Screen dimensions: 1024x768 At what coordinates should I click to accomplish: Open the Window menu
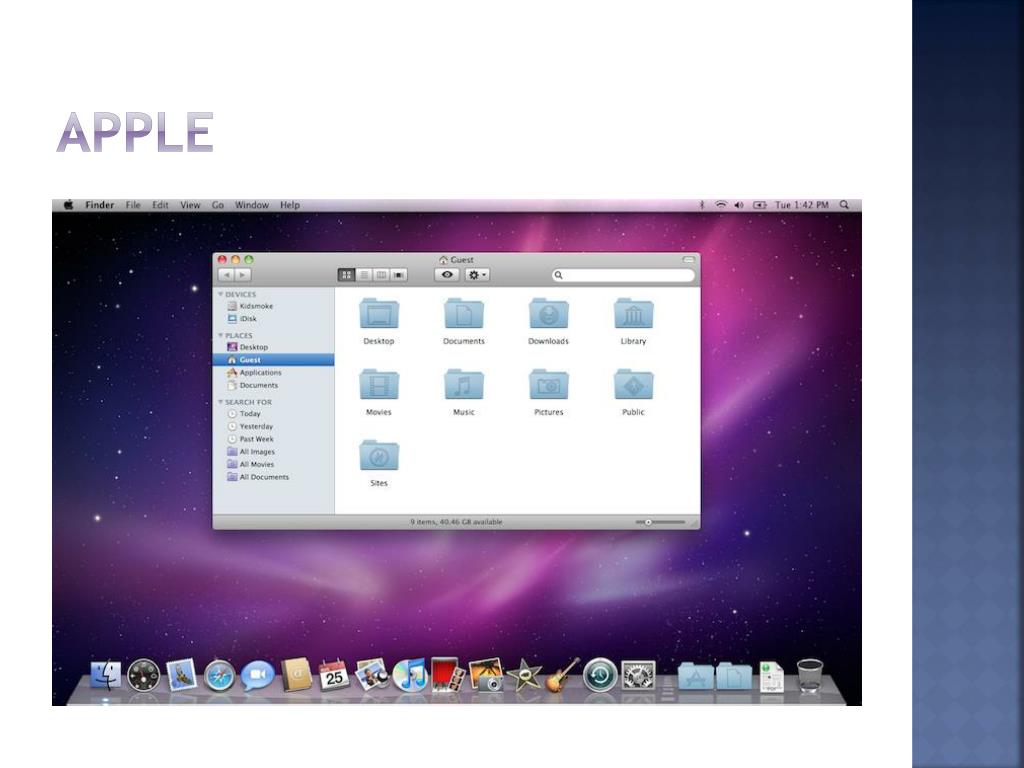coord(251,205)
